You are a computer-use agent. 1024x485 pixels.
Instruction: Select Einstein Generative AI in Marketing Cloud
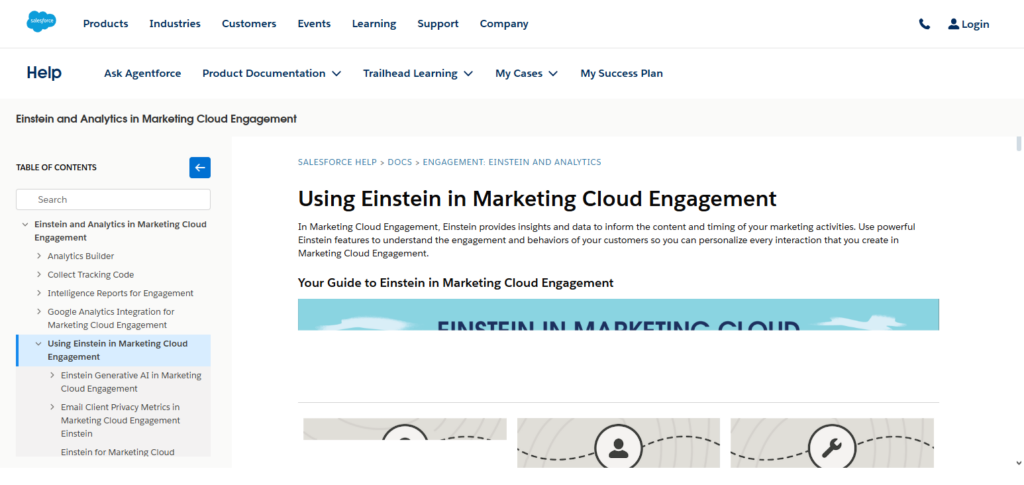[x=131, y=382]
